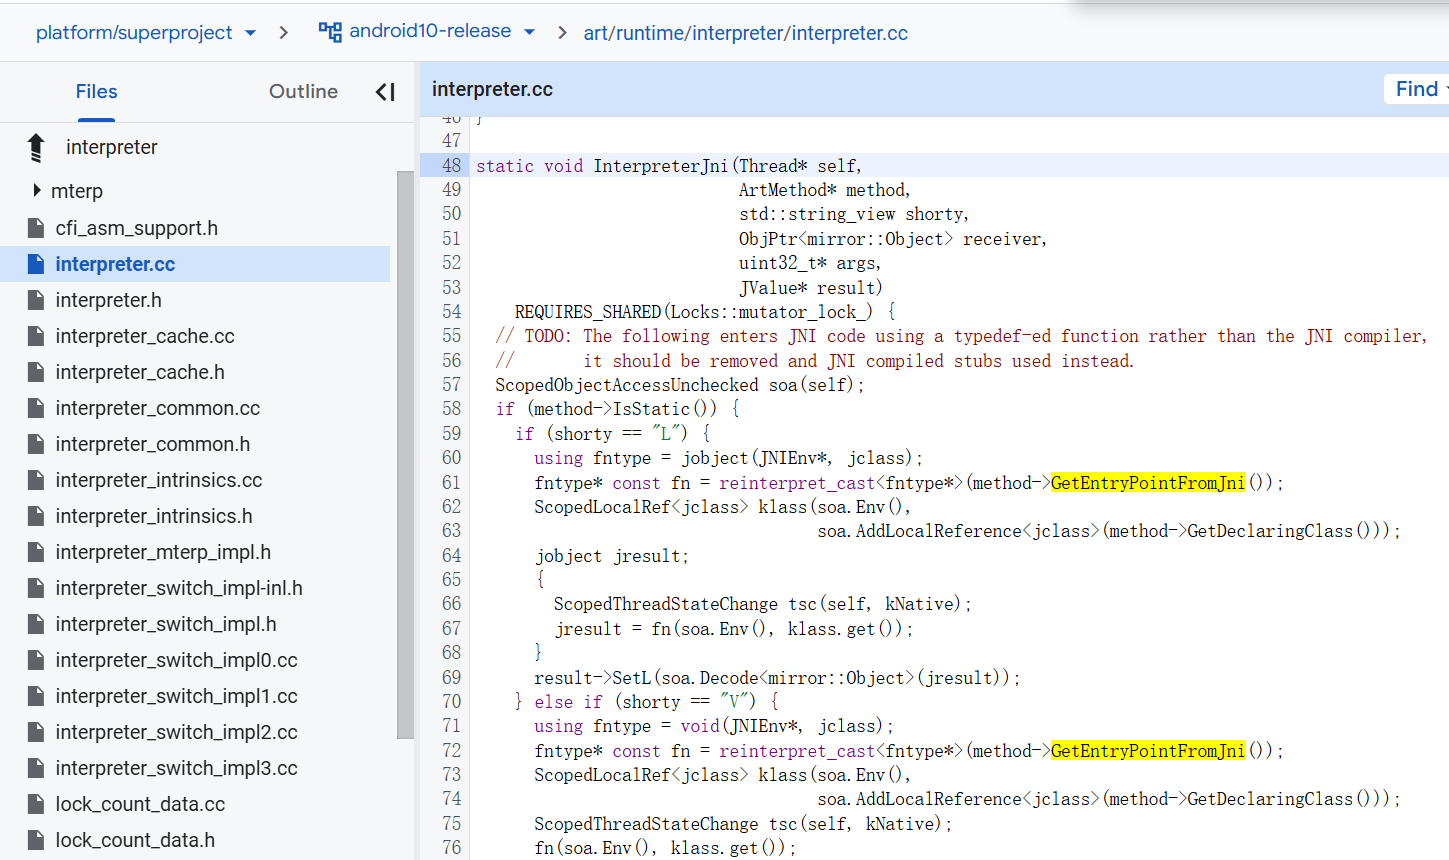Click file icon next to lock_count_data.cc

coord(36,804)
